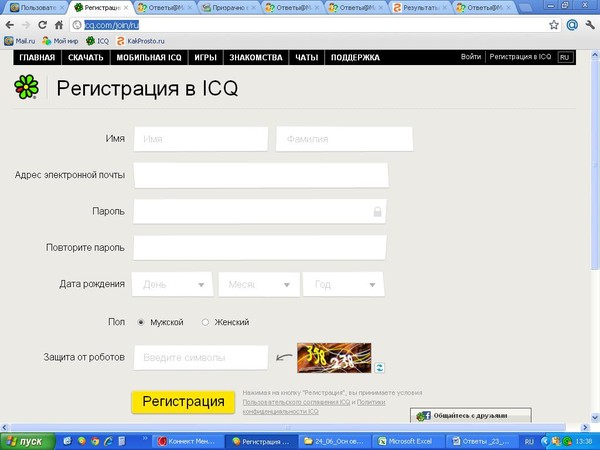600x450 pixels.
Task: Click the RU language indicator in taskbar
Action: (x=529, y=442)
